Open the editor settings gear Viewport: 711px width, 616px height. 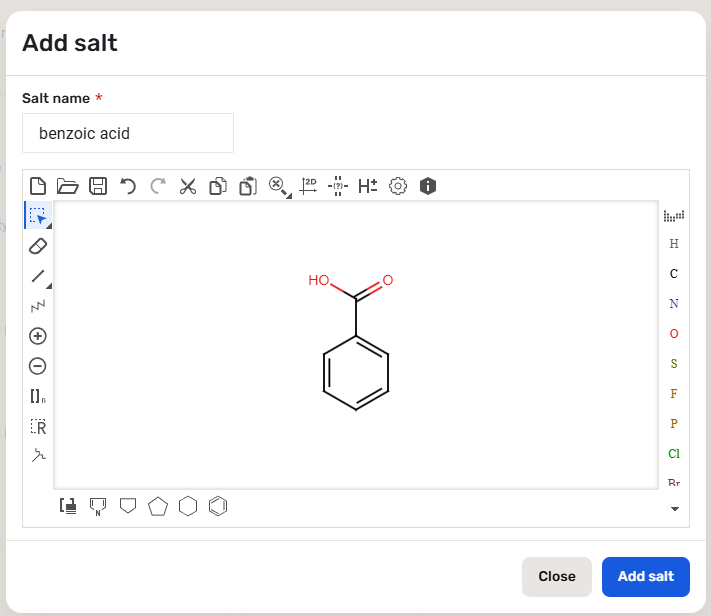[x=398, y=185]
